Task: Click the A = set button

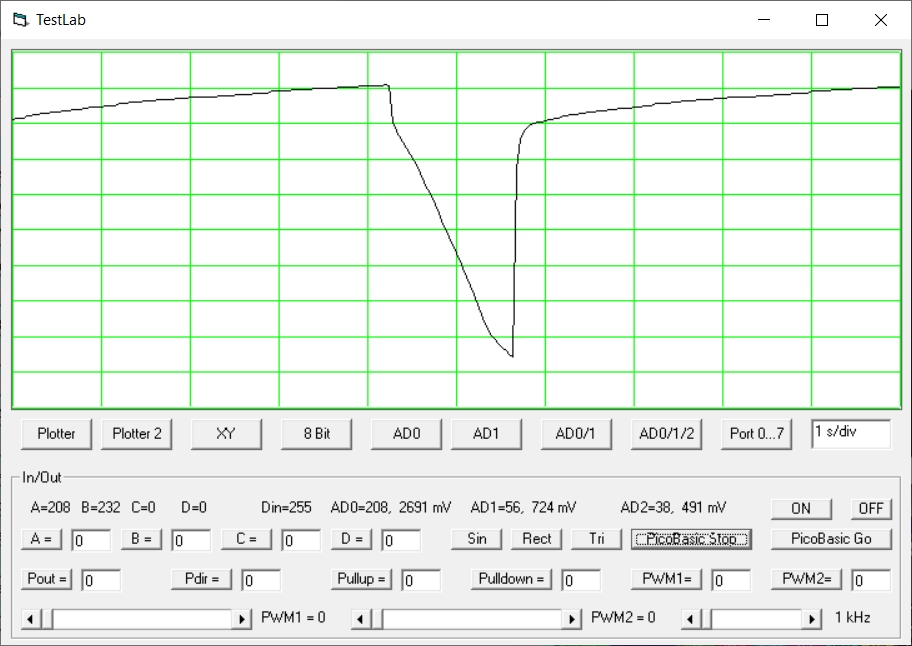Action: tap(41, 539)
